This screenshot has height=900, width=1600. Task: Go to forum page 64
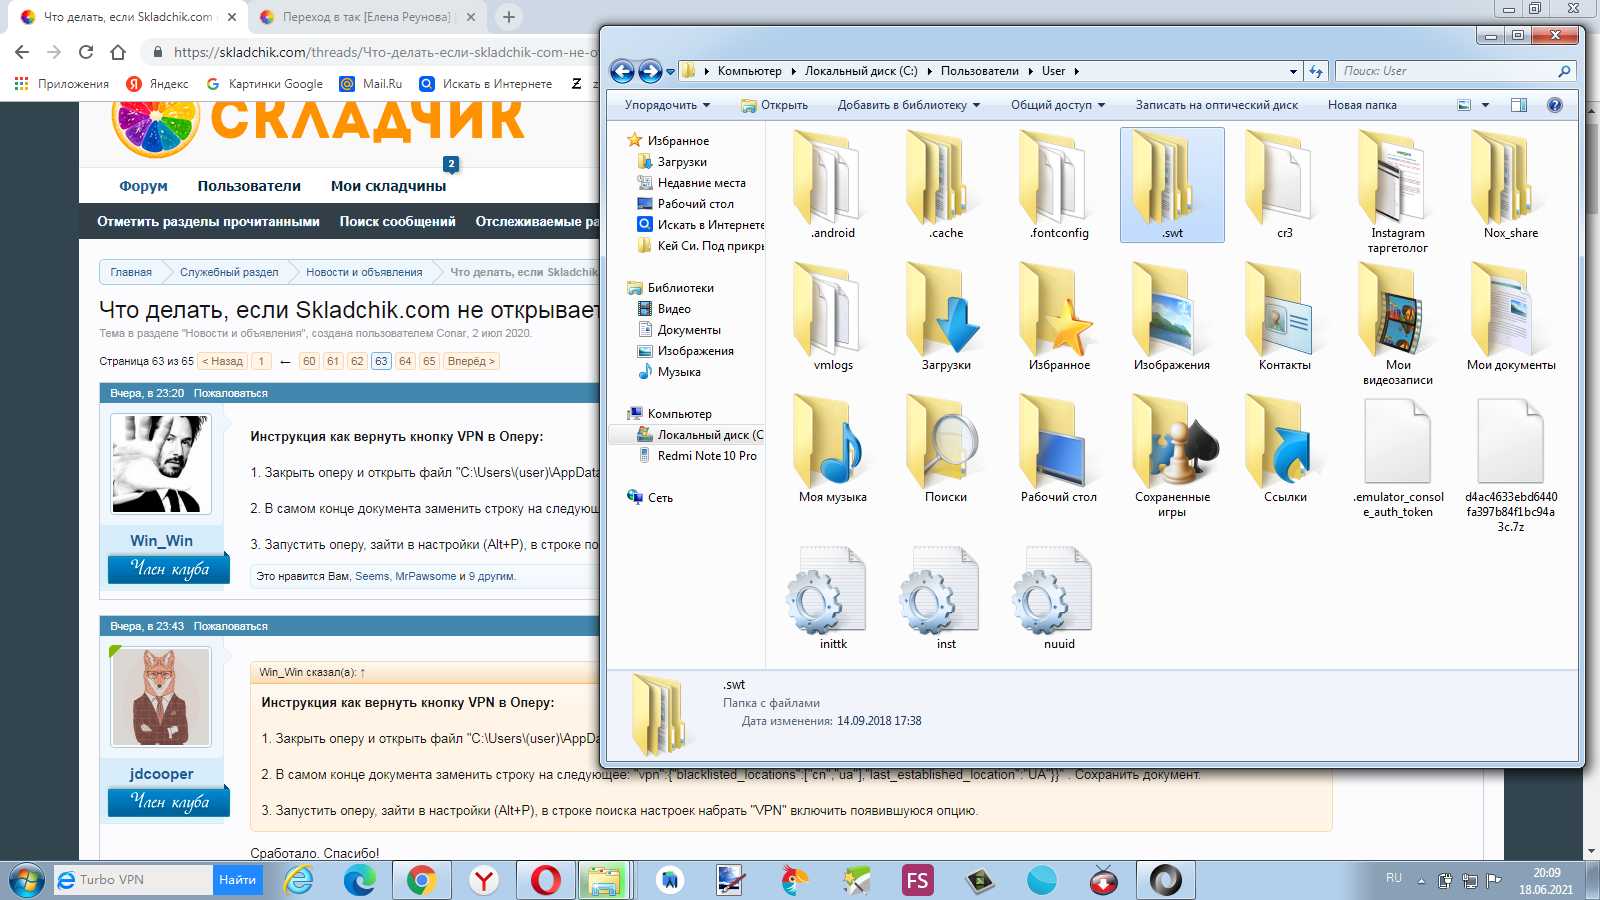coord(405,361)
